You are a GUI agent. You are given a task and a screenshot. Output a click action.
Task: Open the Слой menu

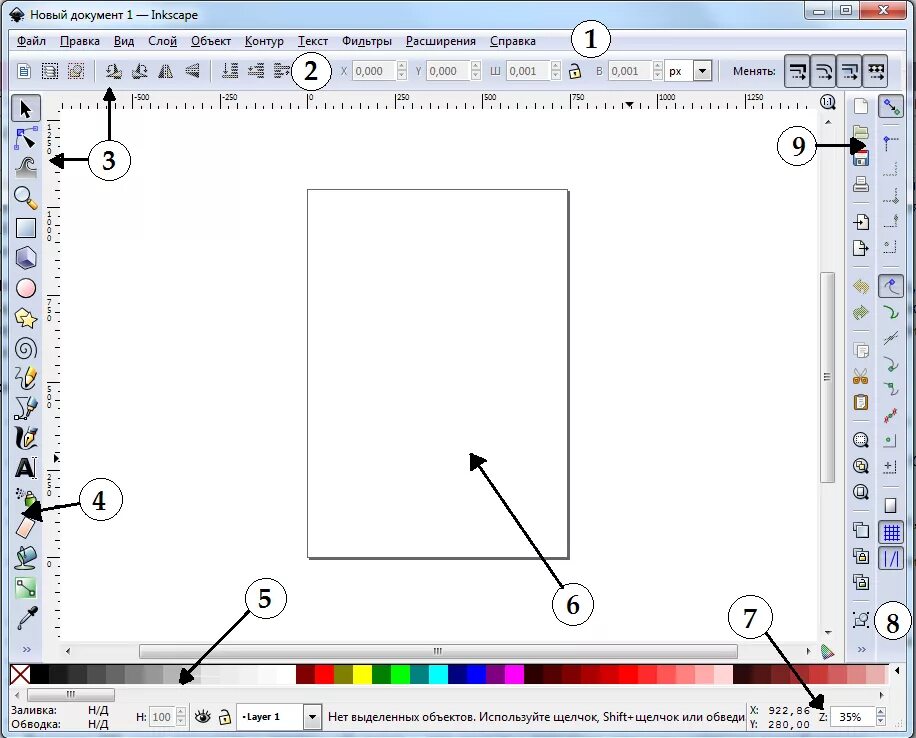(x=162, y=41)
